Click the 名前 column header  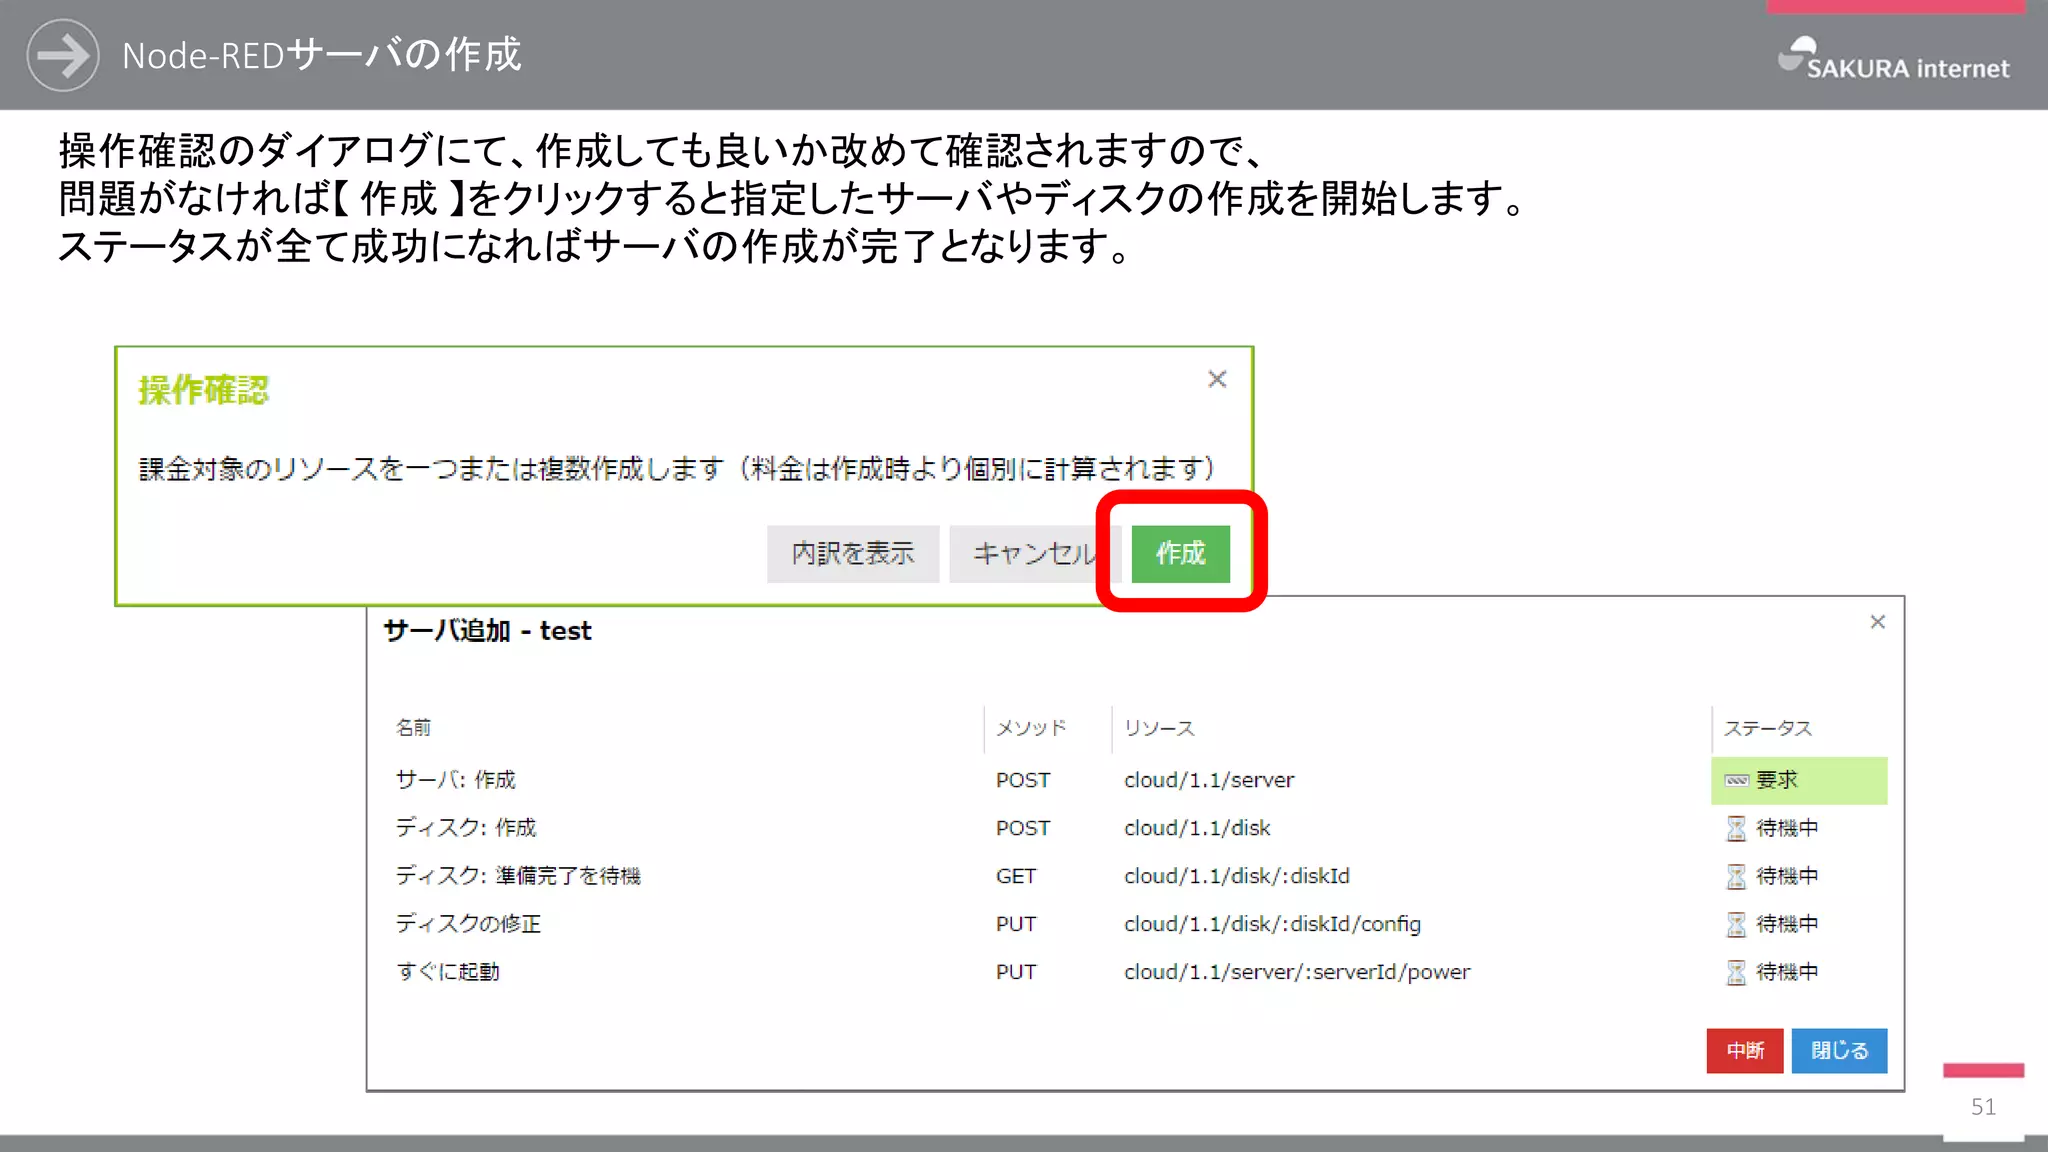[x=413, y=728]
